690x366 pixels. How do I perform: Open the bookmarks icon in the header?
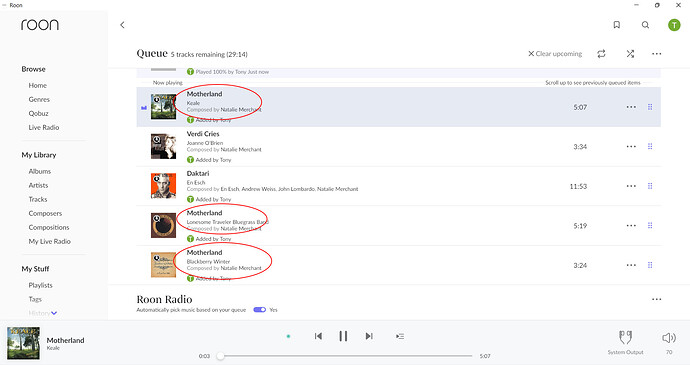coord(617,25)
